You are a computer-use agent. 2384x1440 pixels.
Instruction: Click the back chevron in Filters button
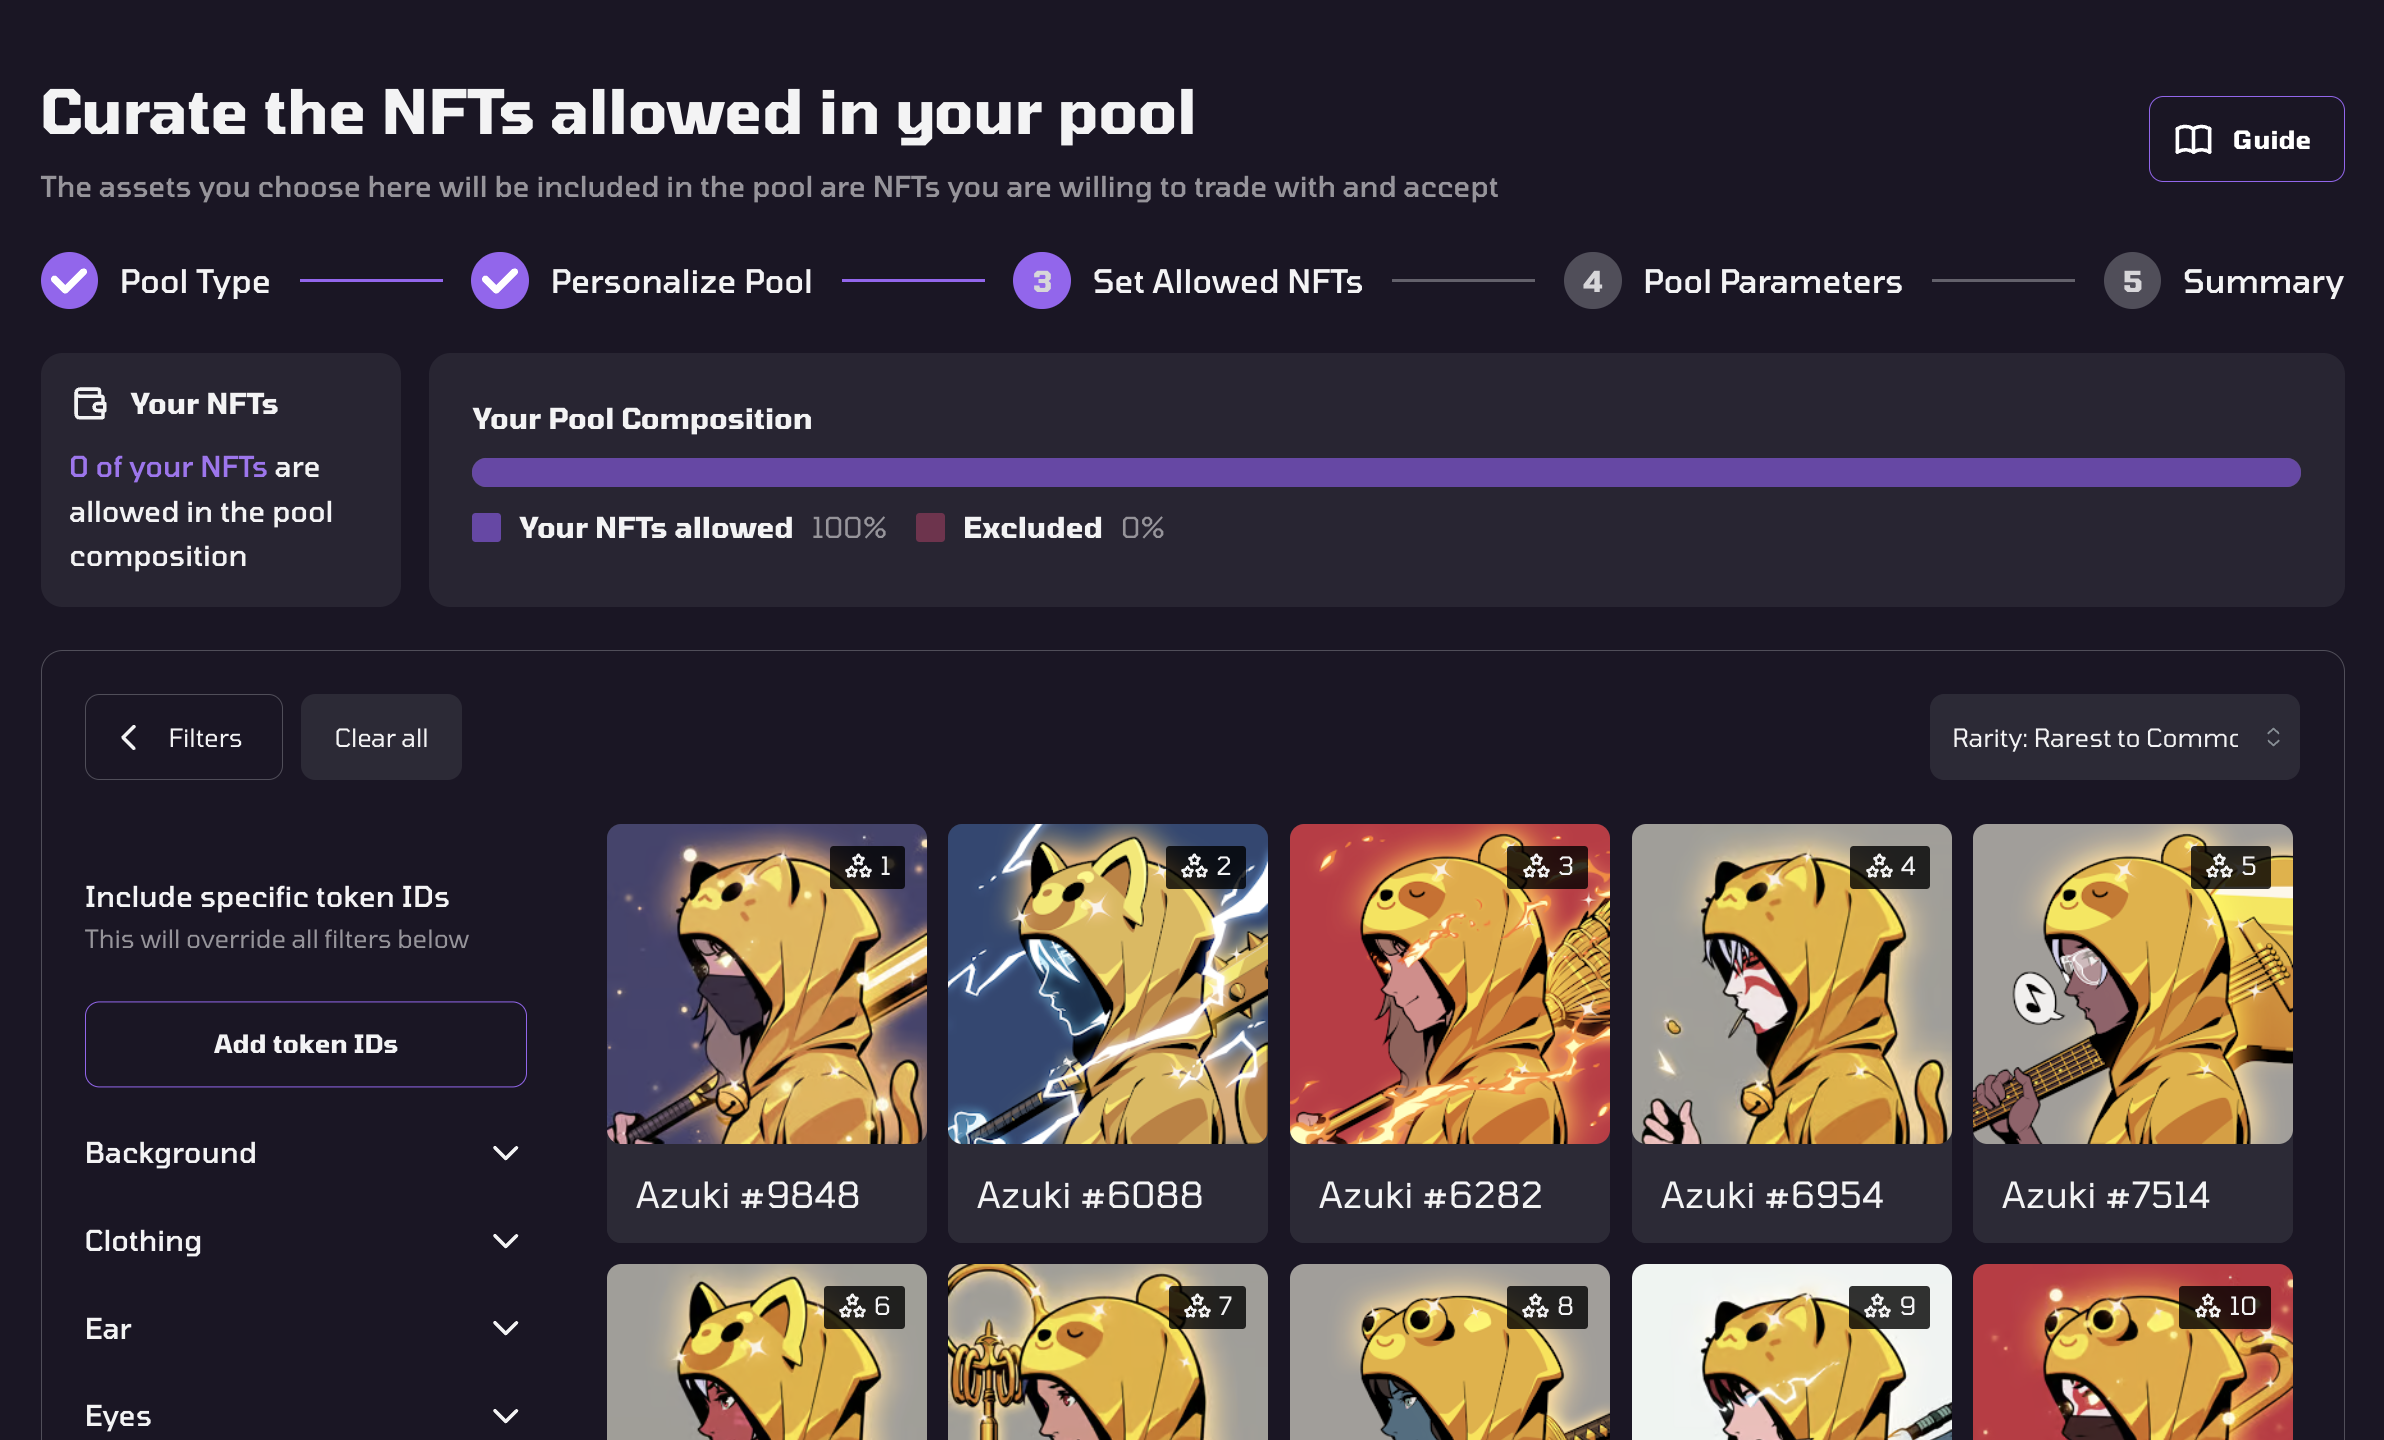click(129, 738)
